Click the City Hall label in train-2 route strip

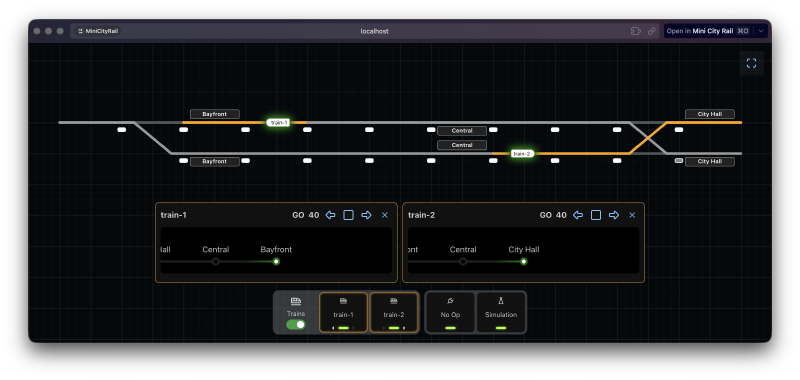click(x=524, y=249)
